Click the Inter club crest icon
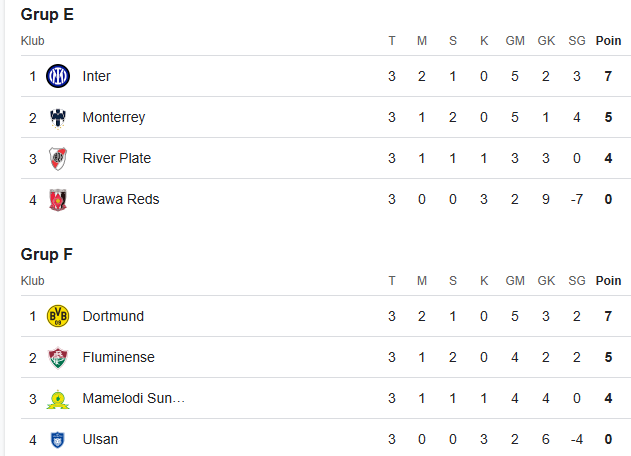 [58, 76]
